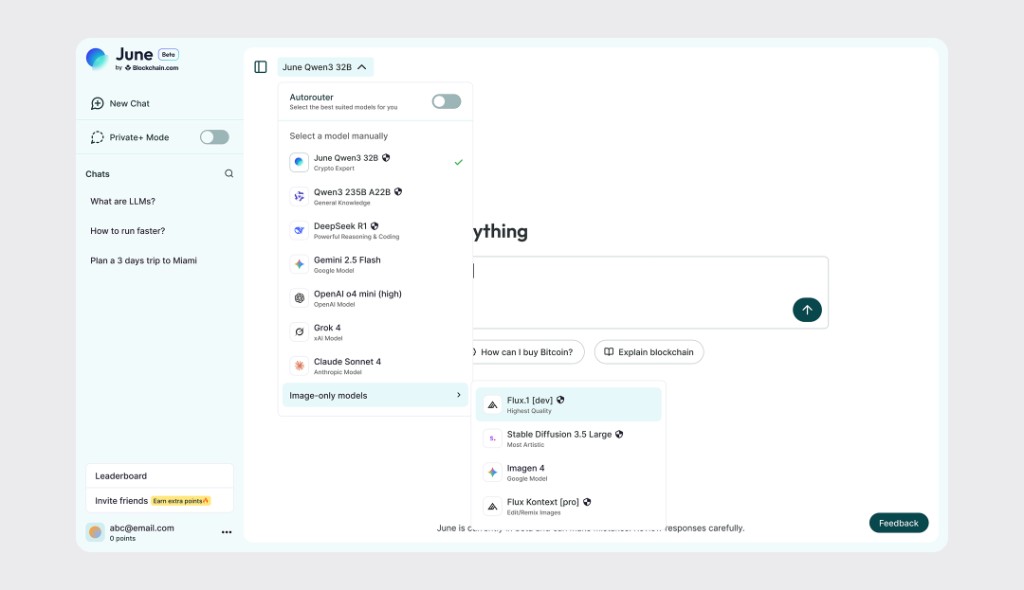Viewport: 1024px width, 590px height.
Task: Click the Qwen3 235B A22B model icon
Action: point(299,196)
